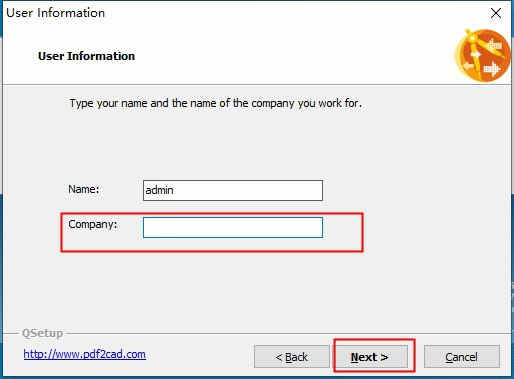
Task: Click the separator line next to QSetup
Action: pyautogui.click(x=288, y=333)
